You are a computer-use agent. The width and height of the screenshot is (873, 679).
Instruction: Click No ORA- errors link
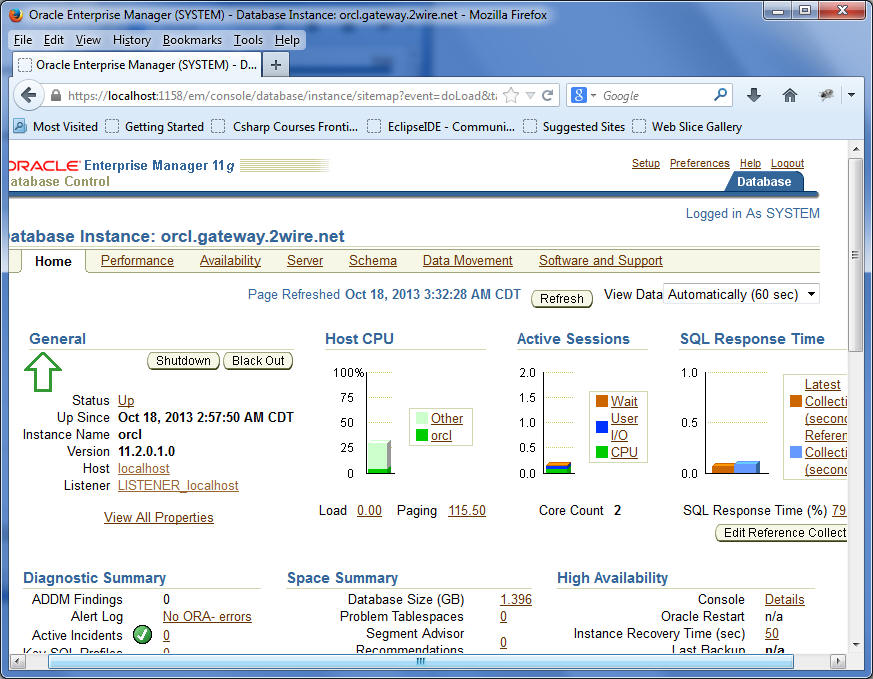[207, 617]
